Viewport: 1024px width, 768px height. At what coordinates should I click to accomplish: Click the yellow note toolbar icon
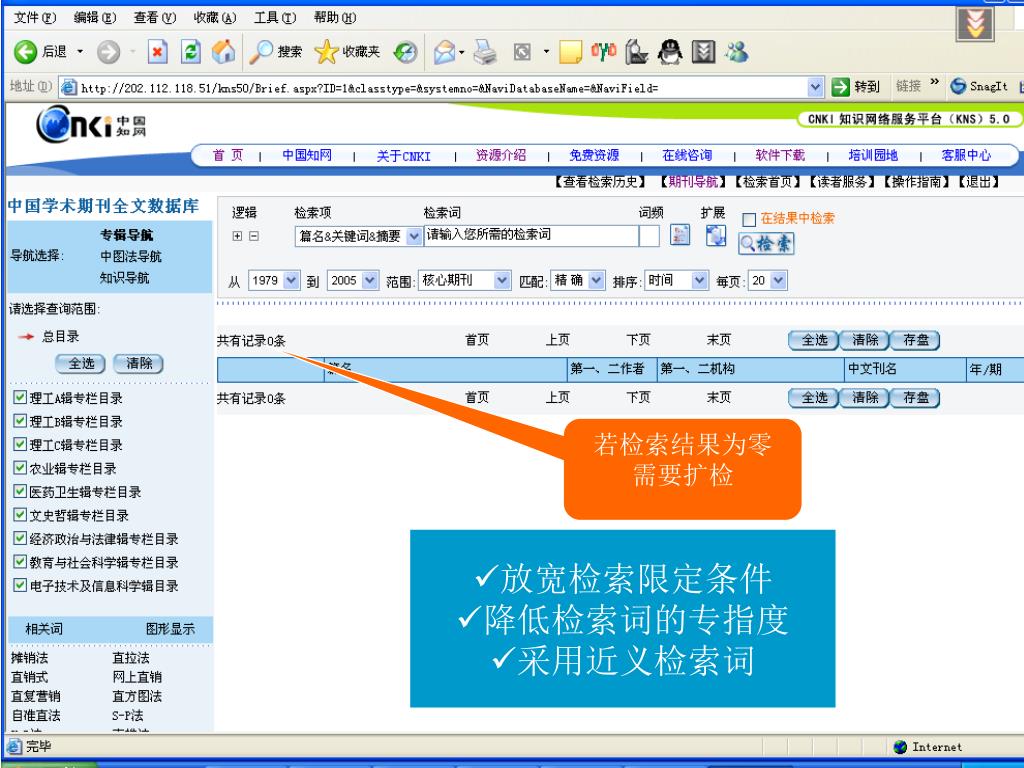click(x=570, y=52)
